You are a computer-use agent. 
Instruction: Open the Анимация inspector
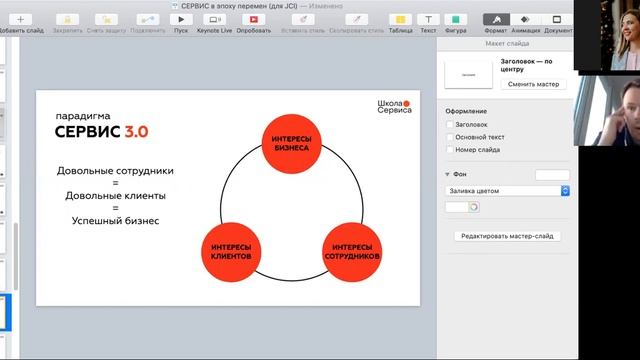(x=525, y=19)
